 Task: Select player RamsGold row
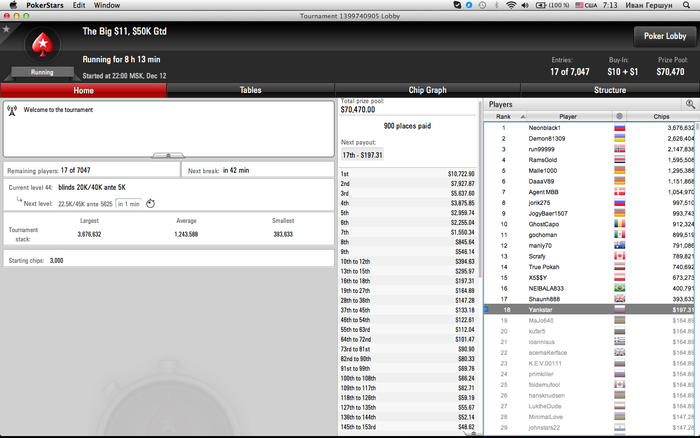pyautogui.click(x=589, y=160)
